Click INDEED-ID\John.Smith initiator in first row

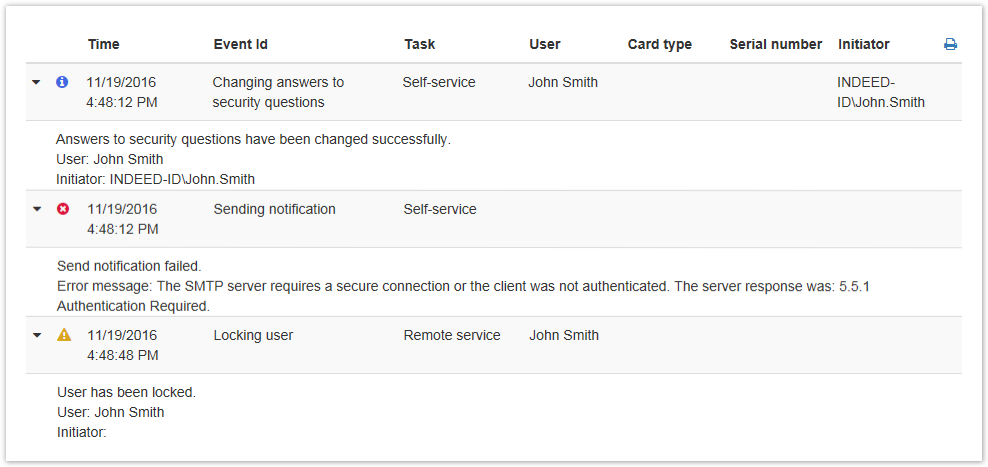pyautogui.click(x=880, y=92)
